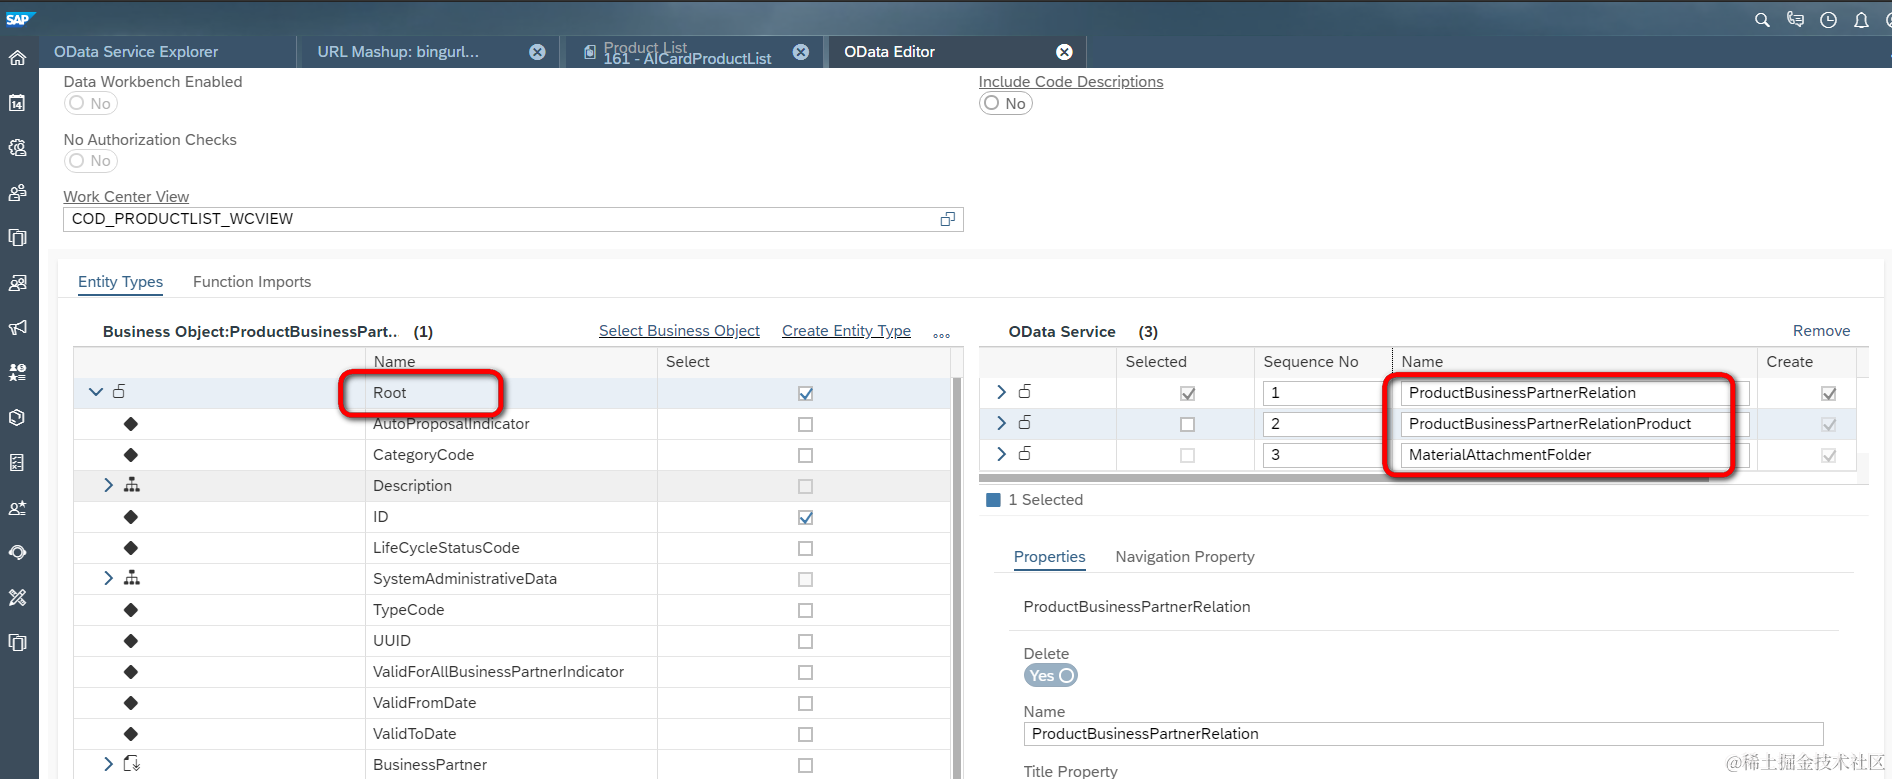This screenshot has width=1892, height=779.
Task: Toggle Data Workbench Enabled switch
Action: [x=91, y=103]
